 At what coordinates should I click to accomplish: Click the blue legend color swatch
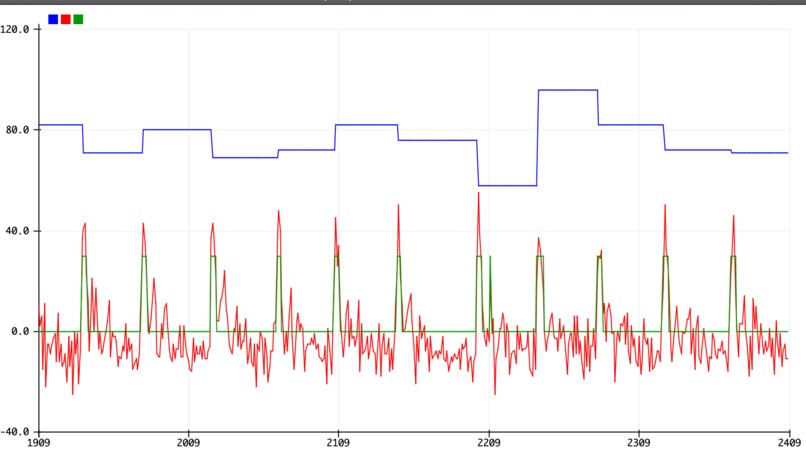click(x=53, y=20)
